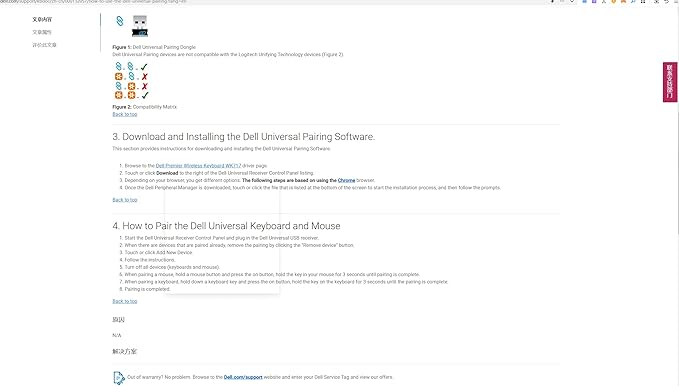Click the out of warranty document icon
This screenshot has height=386, width=679.
click(118, 377)
